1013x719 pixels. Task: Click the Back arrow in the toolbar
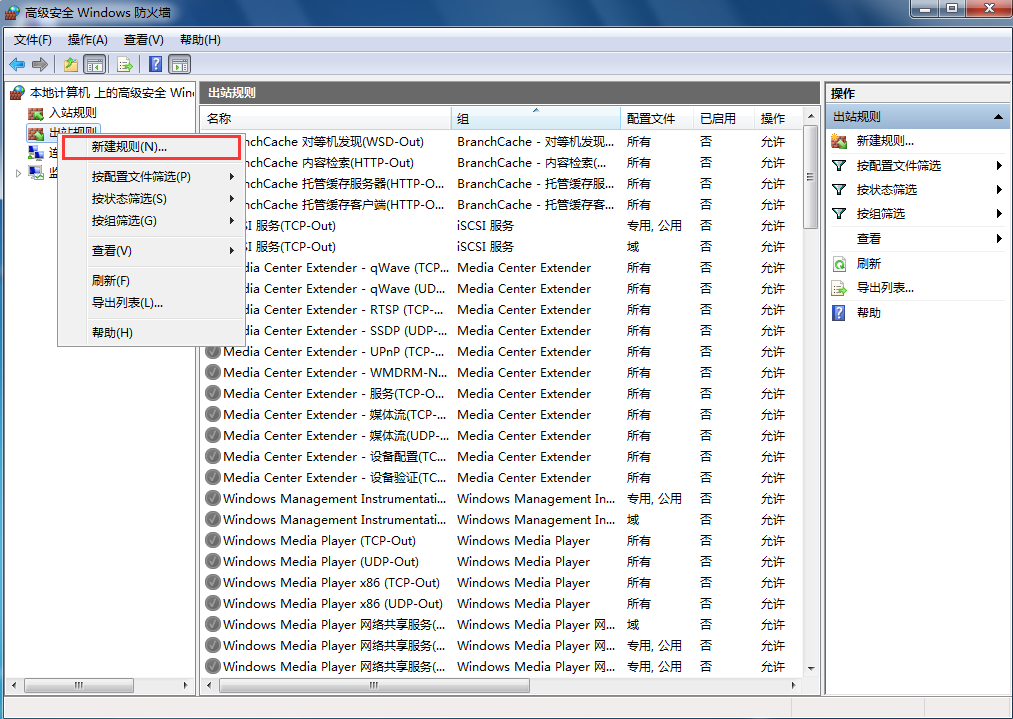pos(17,64)
